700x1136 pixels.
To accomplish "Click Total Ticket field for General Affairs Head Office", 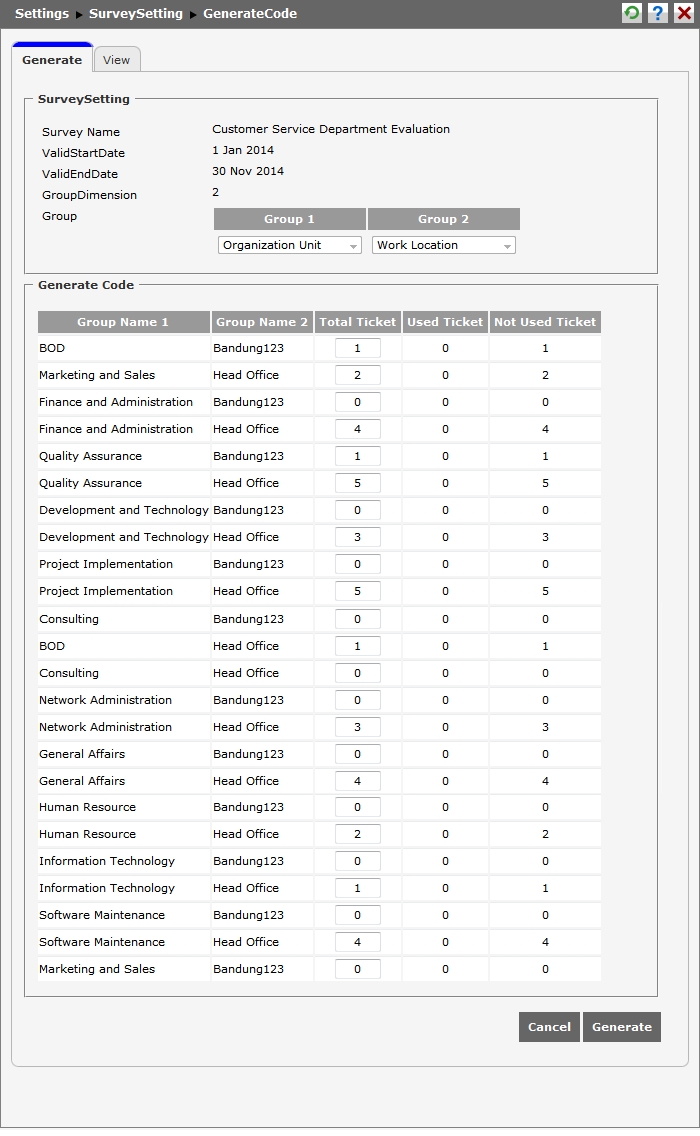I will 358,781.
